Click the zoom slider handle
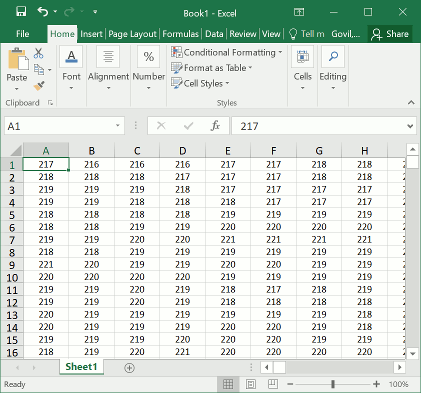The height and width of the screenshot is (393, 421). coord(333,384)
